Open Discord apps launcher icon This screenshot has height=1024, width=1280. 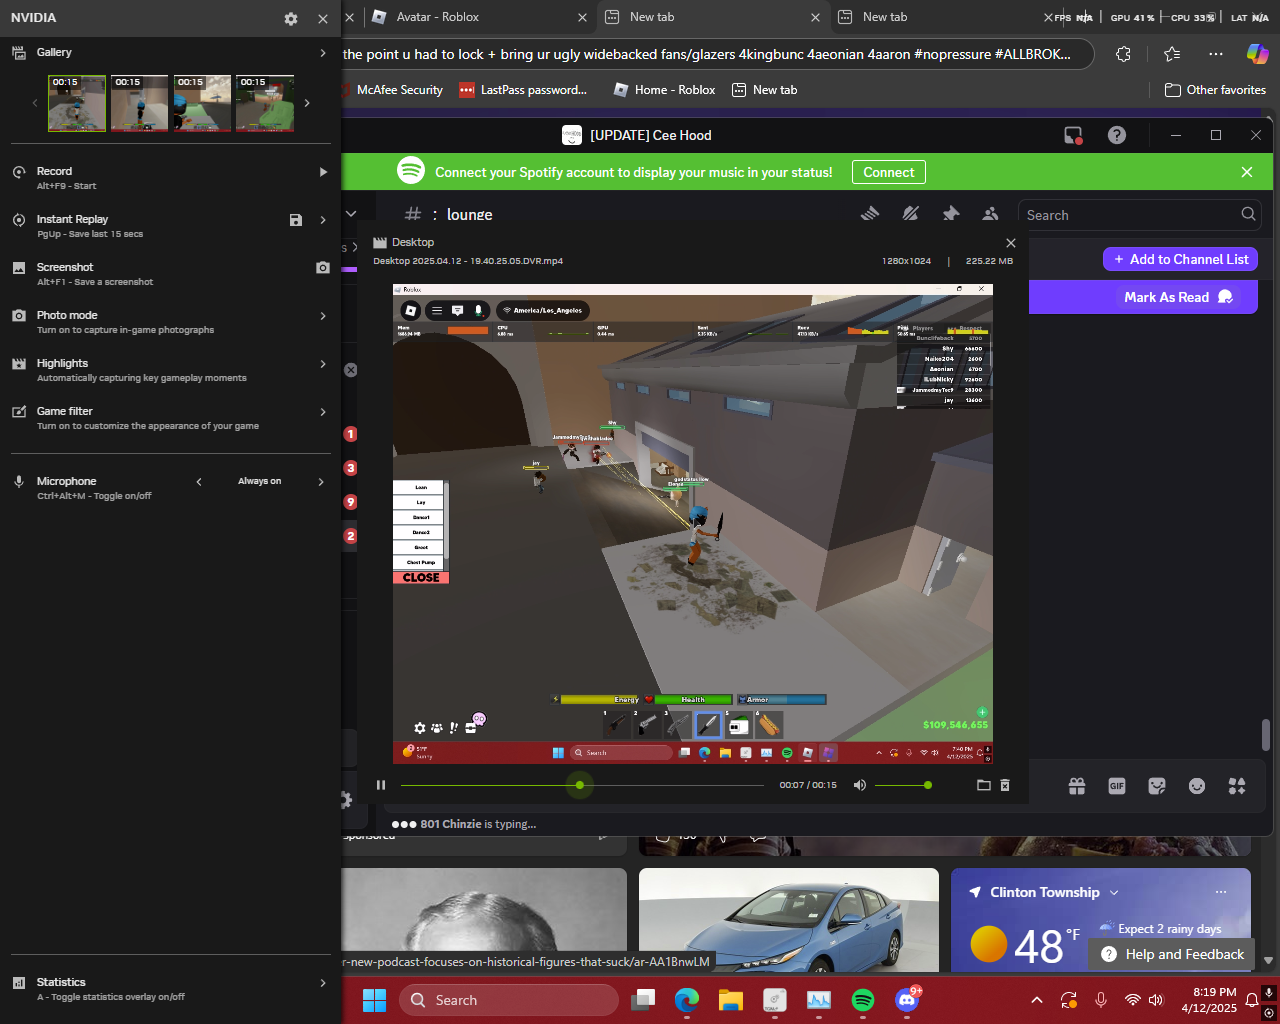click(1237, 786)
